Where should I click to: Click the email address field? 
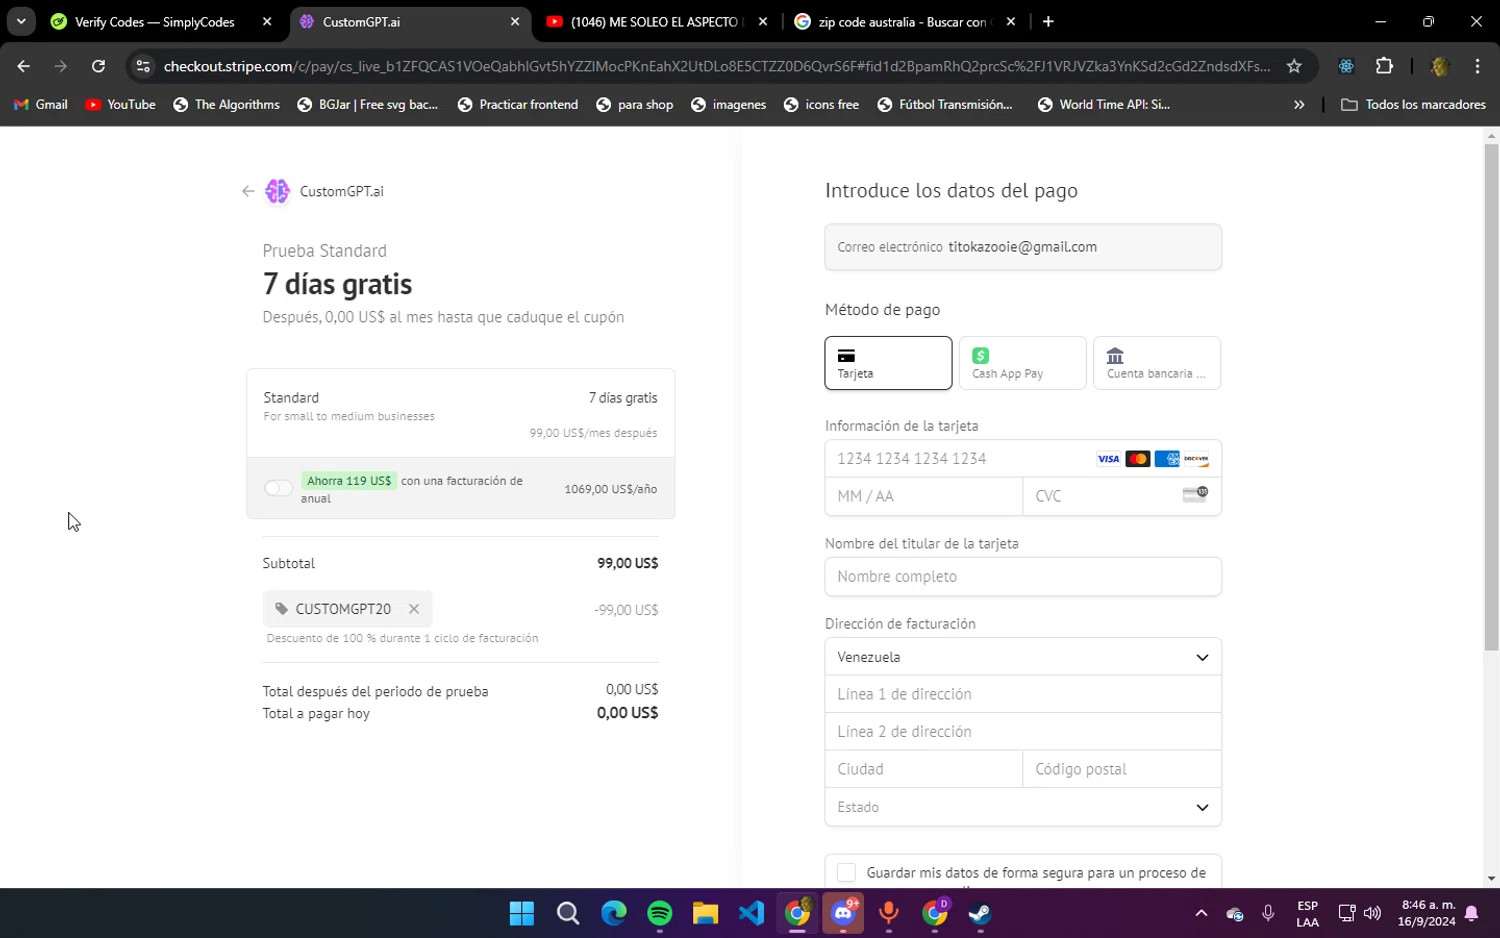1023,247
